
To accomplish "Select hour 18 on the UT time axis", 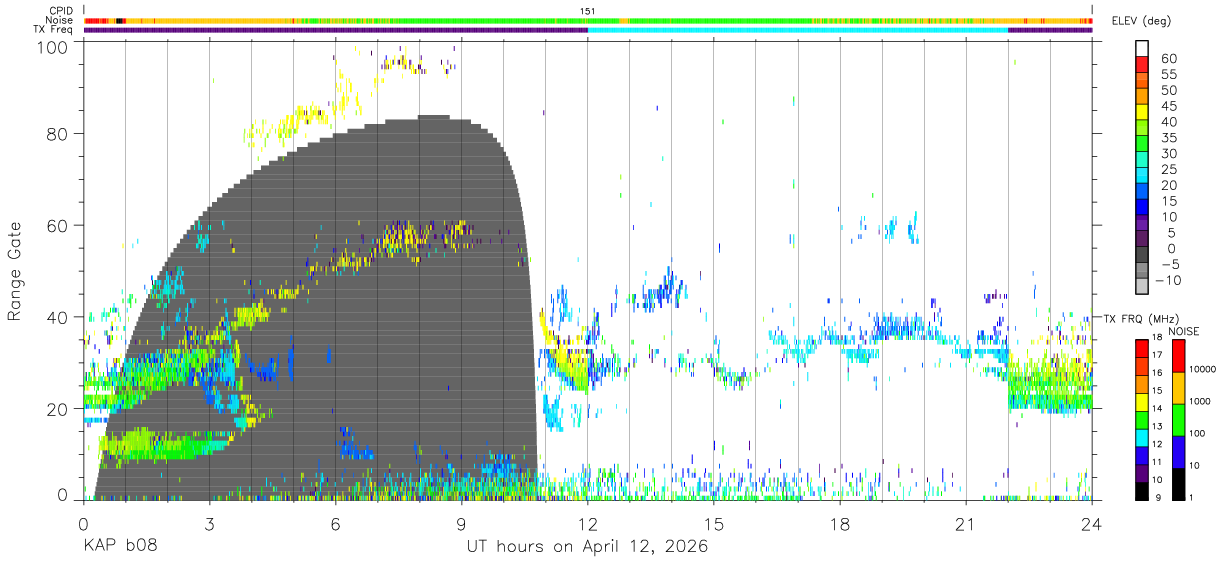I will (840, 523).
